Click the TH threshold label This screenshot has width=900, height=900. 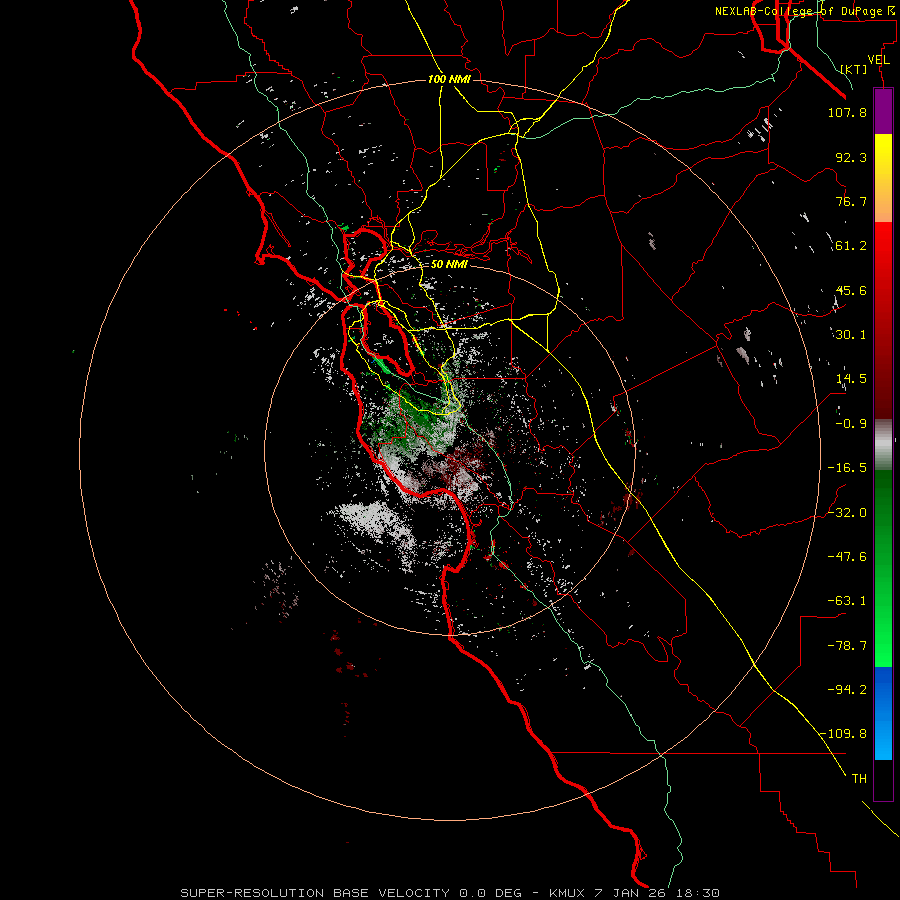(x=859, y=779)
